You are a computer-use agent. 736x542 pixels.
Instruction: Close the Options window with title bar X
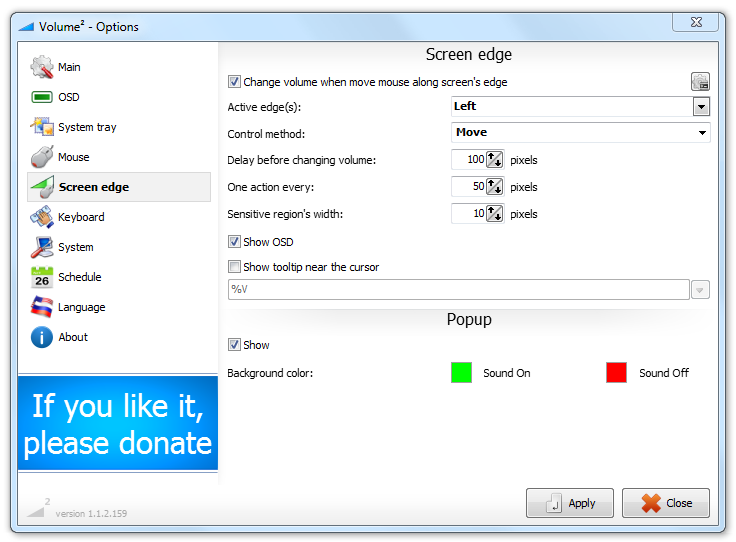696,22
